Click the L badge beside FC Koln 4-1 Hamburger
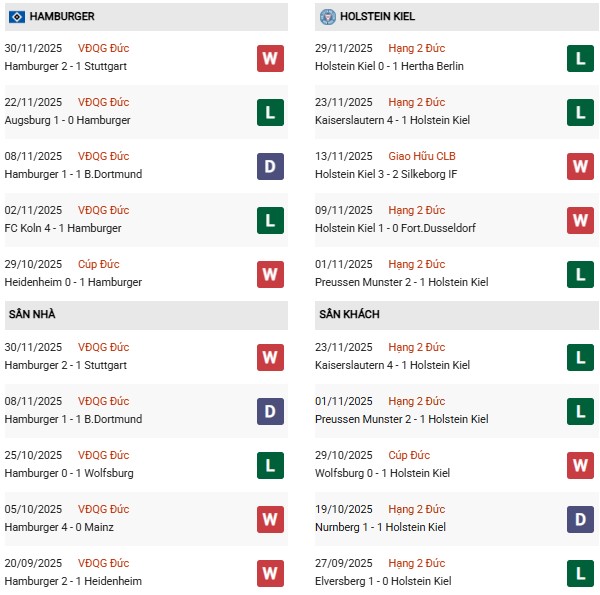 pyautogui.click(x=270, y=220)
